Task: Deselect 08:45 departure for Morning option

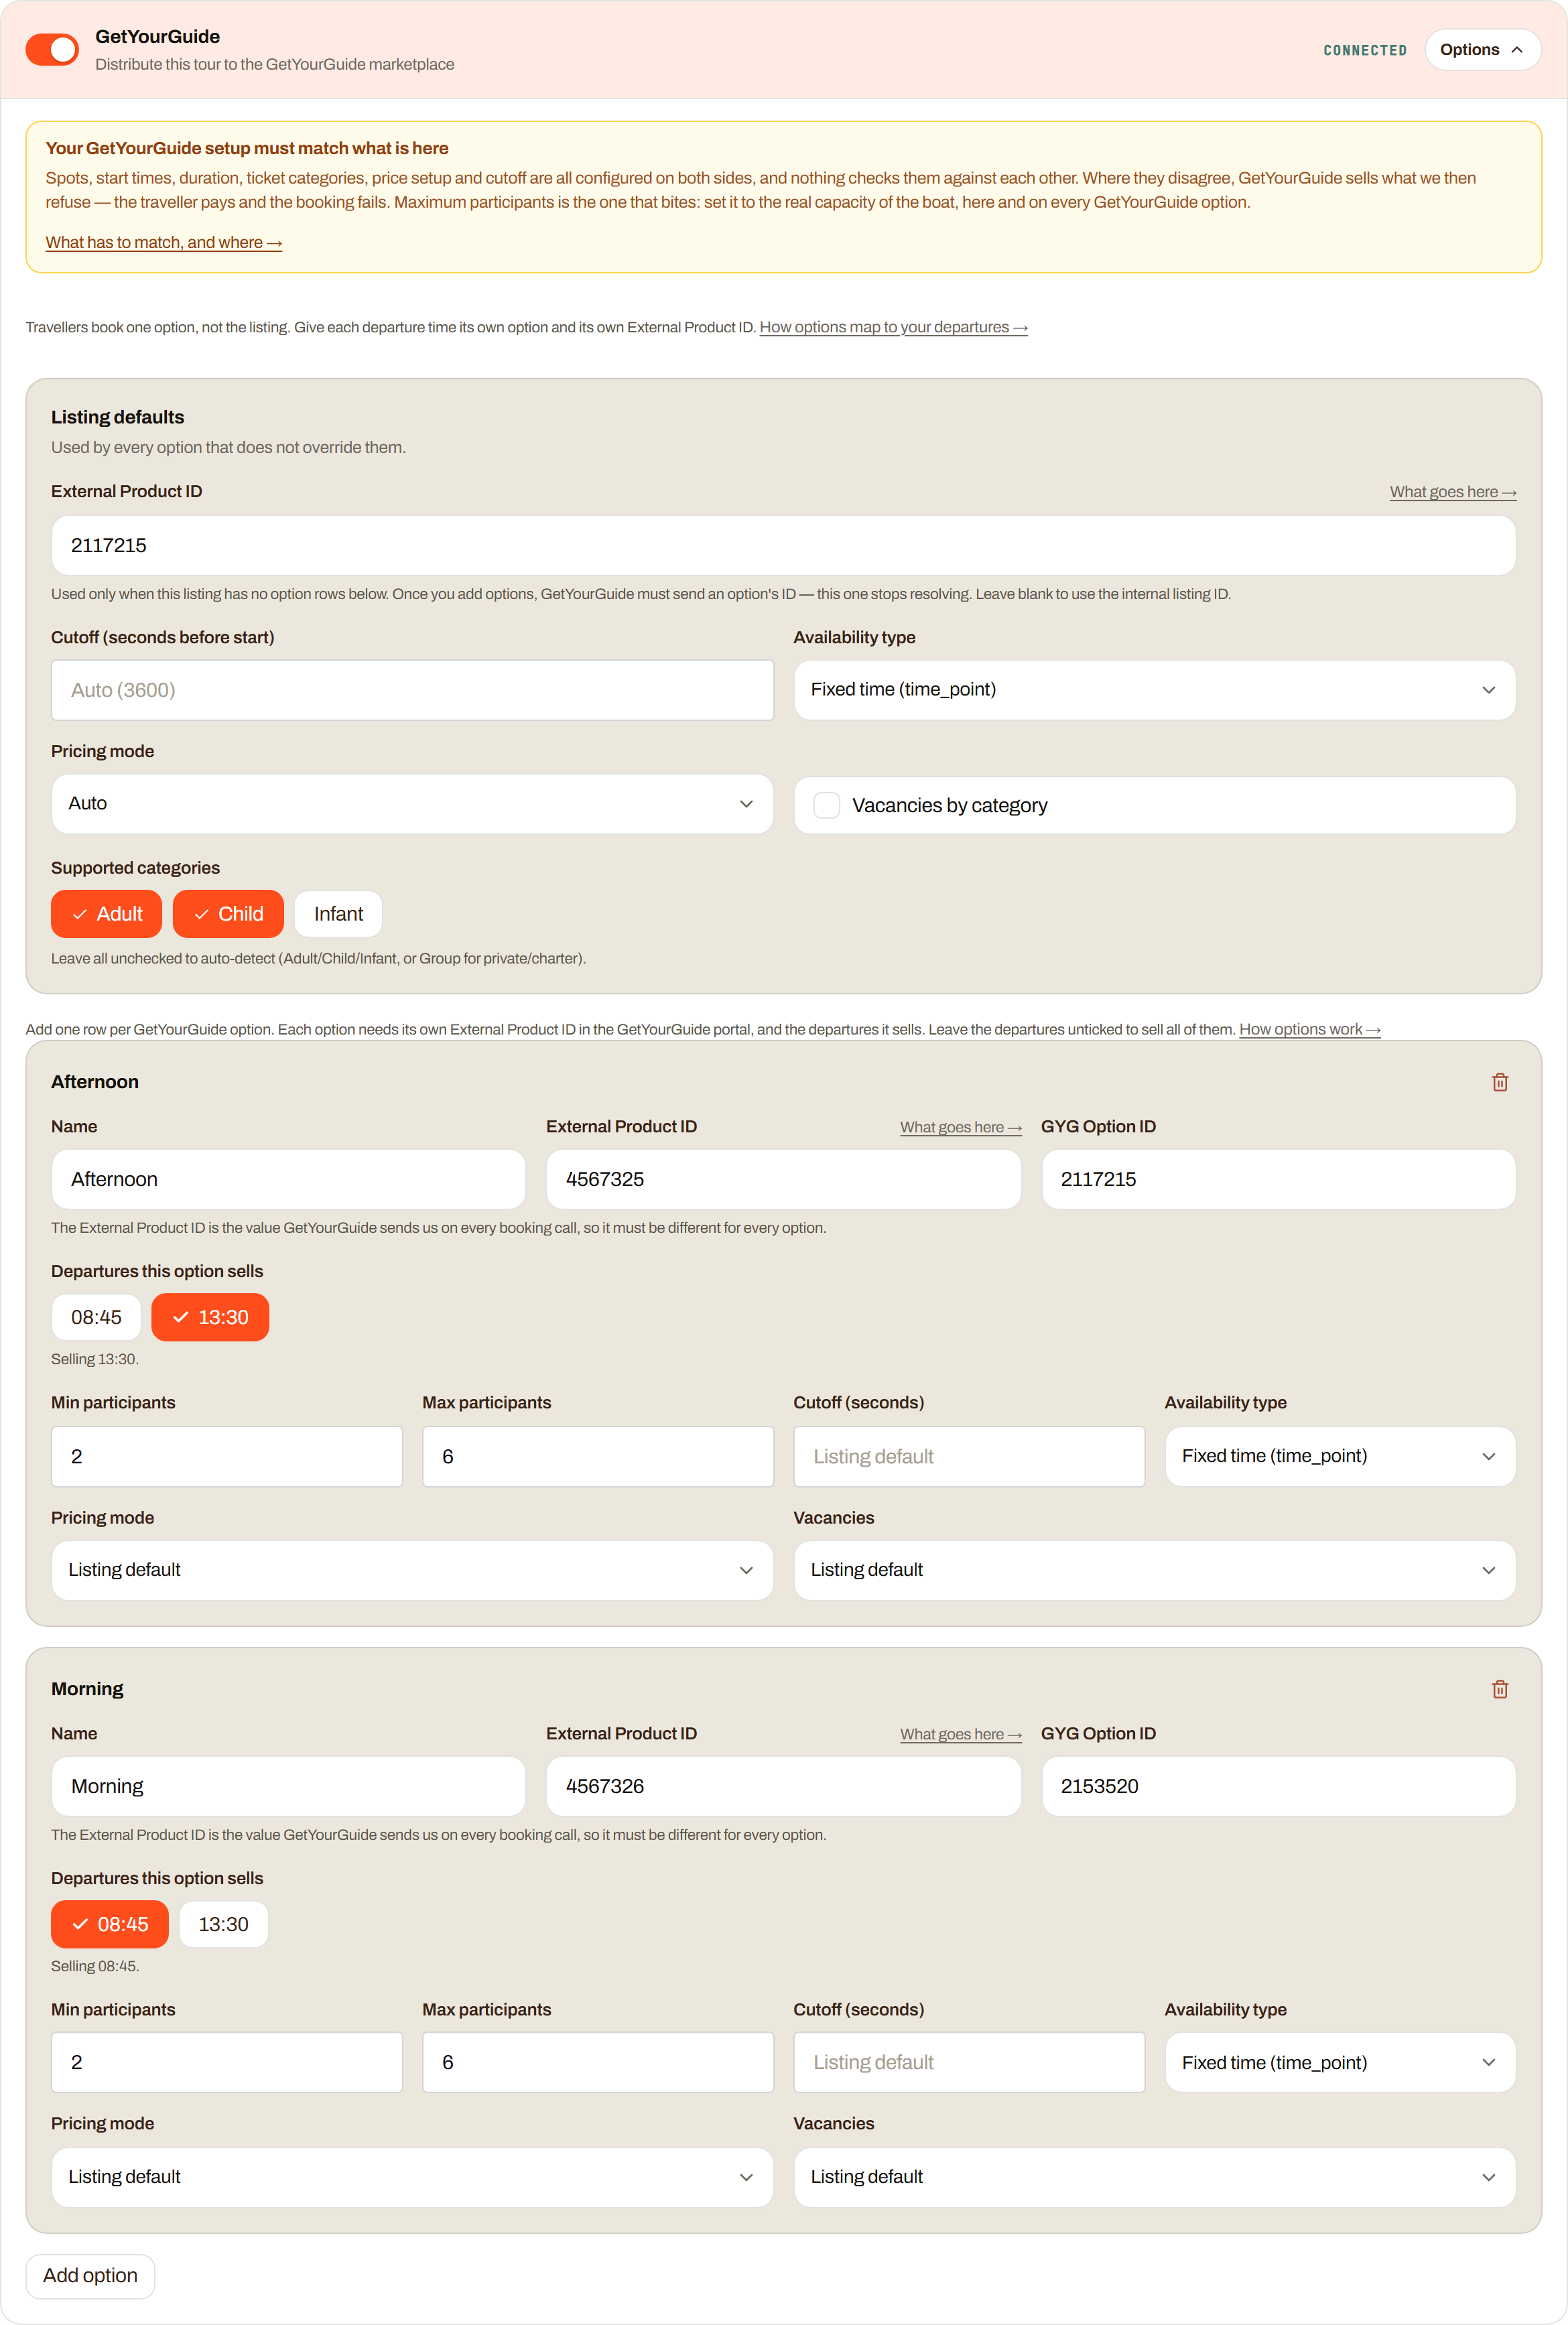Action: [110, 1924]
